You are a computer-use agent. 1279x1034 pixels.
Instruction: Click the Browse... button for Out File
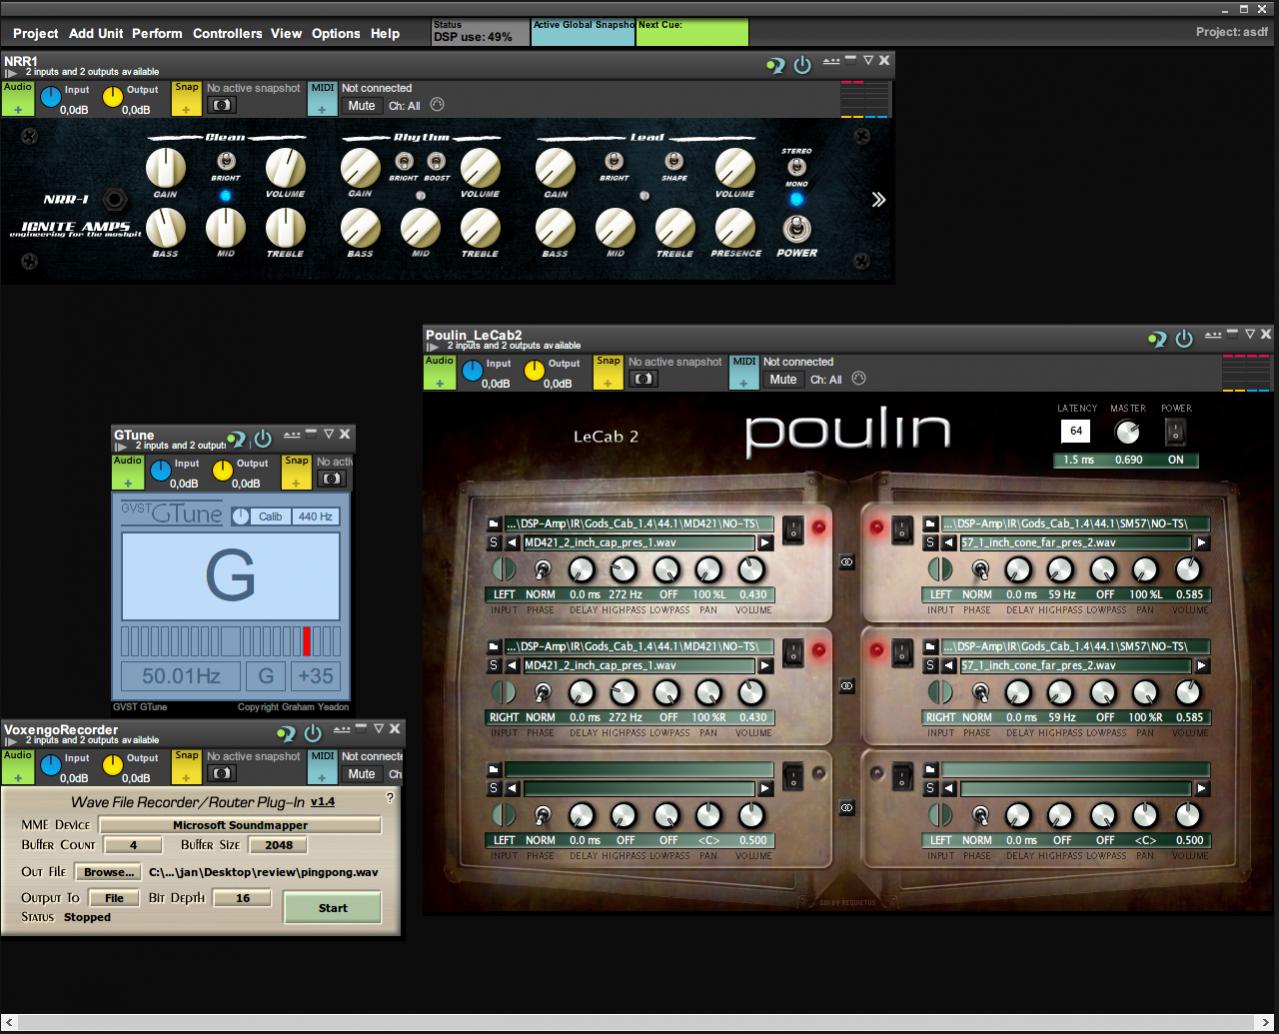[x=109, y=872]
